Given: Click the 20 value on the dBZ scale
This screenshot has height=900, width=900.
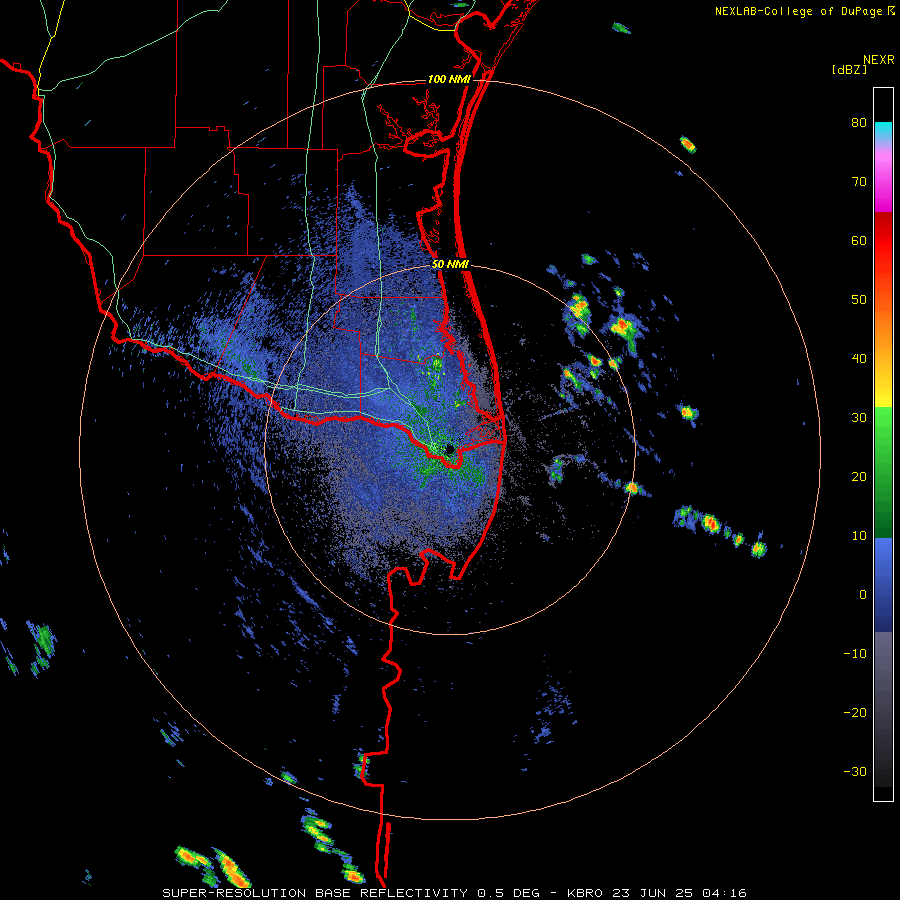Looking at the screenshot, I should click(859, 477).
